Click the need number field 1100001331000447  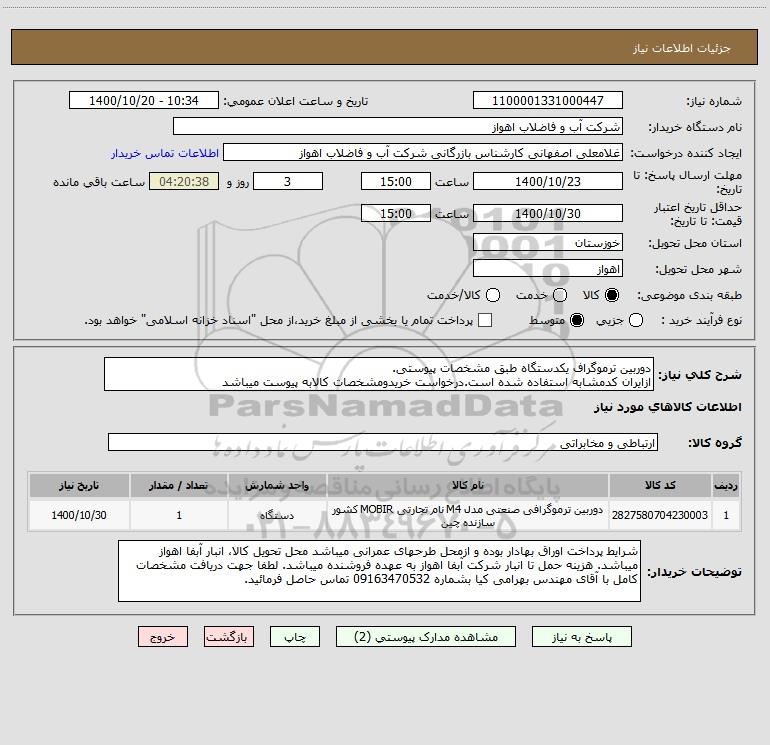point(548,101)
